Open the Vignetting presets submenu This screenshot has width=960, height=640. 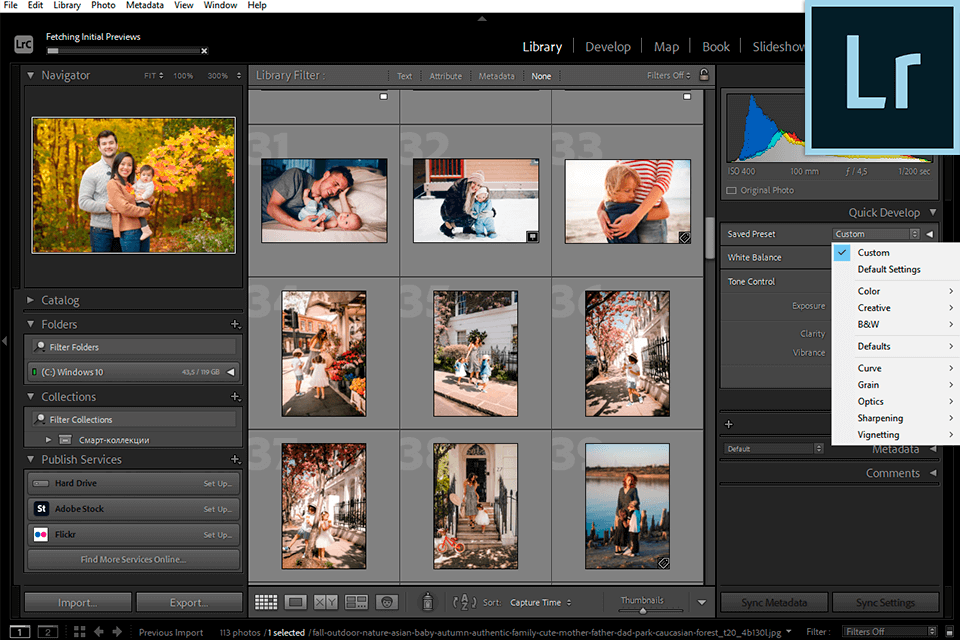coord(896,434)
